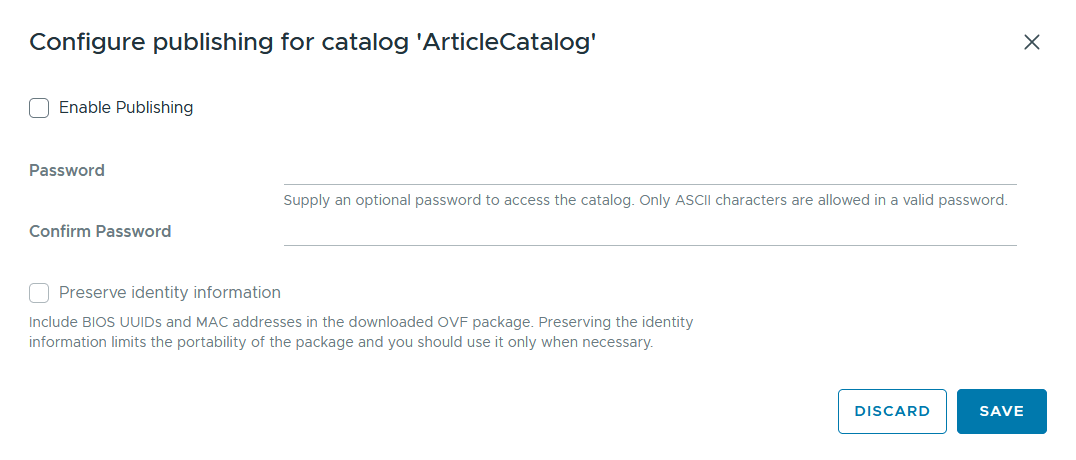Click the 'Confirm Password' field label
Viewport: 1076px width, 460px height.
(x=100, y=231)
